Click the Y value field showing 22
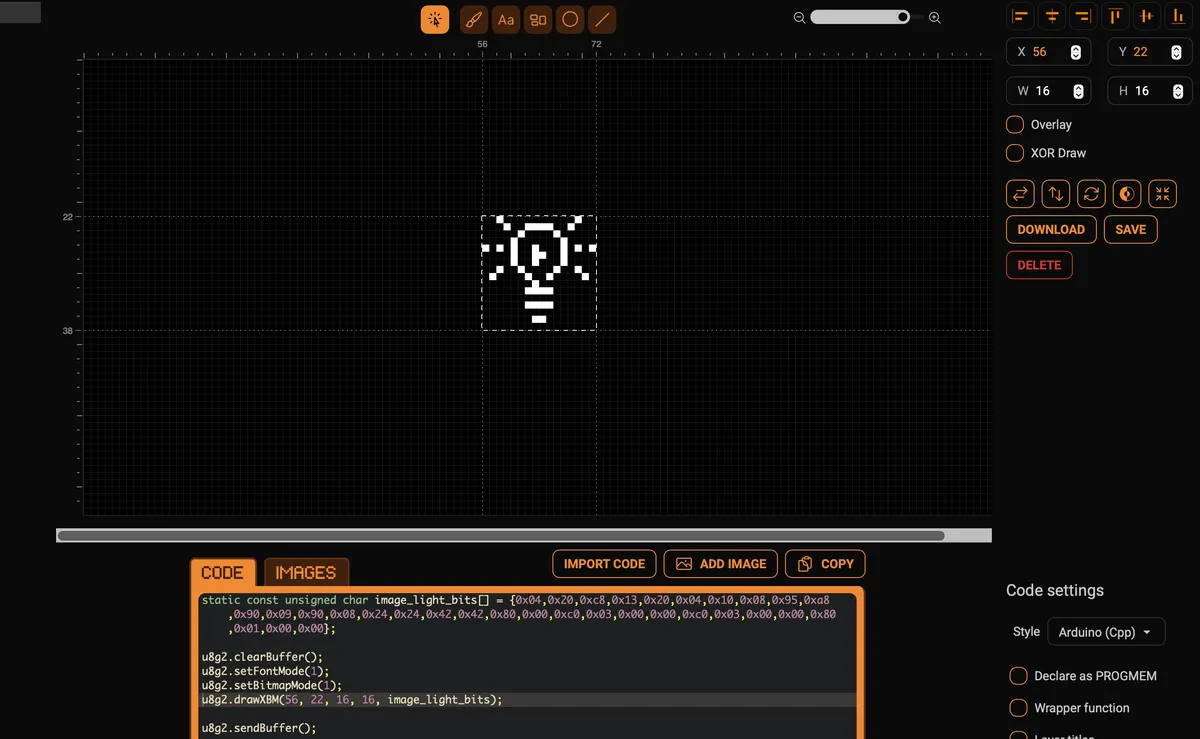This screenshot has height=739, width=1200. point(1149,52)
